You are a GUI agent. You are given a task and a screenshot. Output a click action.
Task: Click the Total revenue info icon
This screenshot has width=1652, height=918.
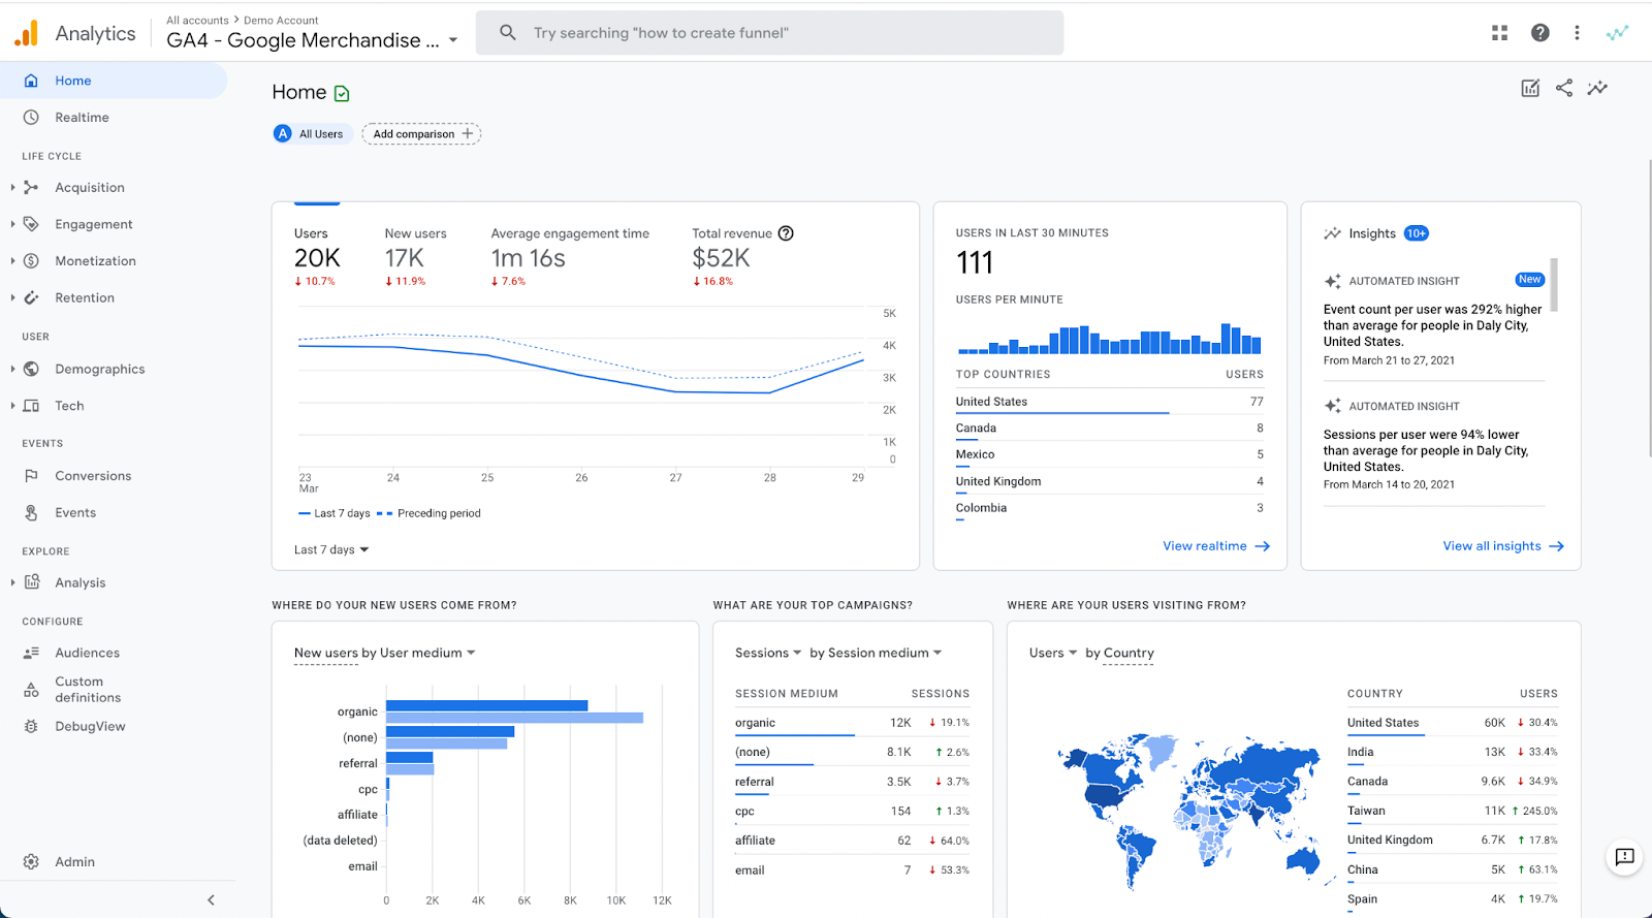click(x=786, y=233)
